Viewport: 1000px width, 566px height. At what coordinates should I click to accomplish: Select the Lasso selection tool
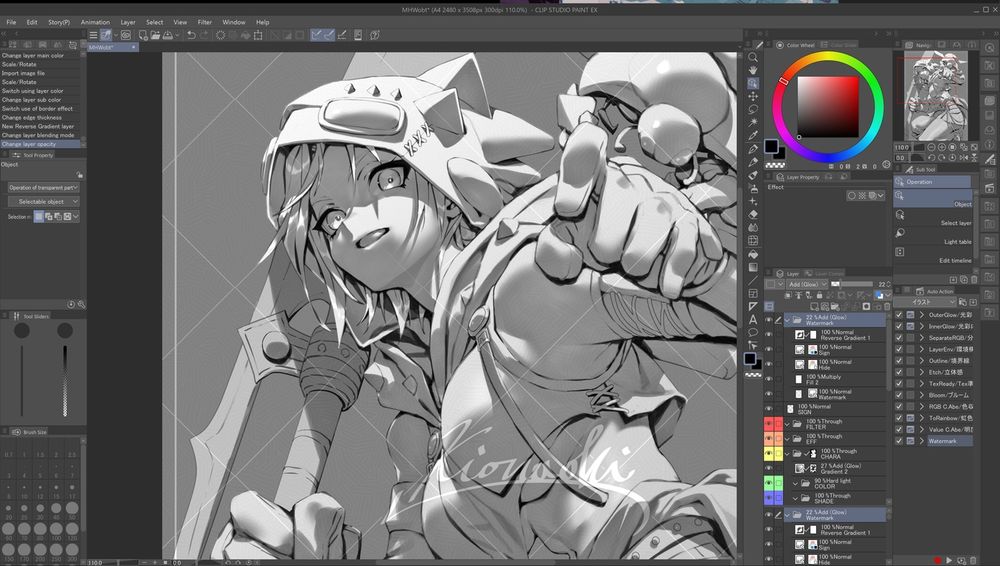coord(753,108)
